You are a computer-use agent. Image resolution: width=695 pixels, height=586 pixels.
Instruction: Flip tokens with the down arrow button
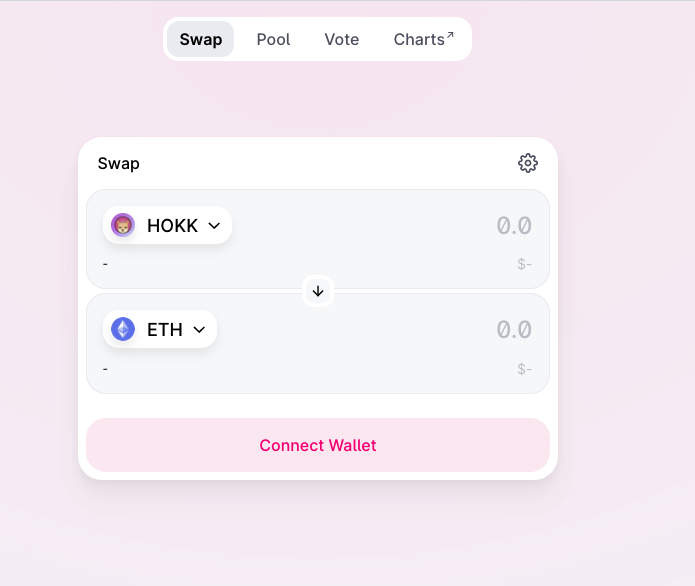318,291
